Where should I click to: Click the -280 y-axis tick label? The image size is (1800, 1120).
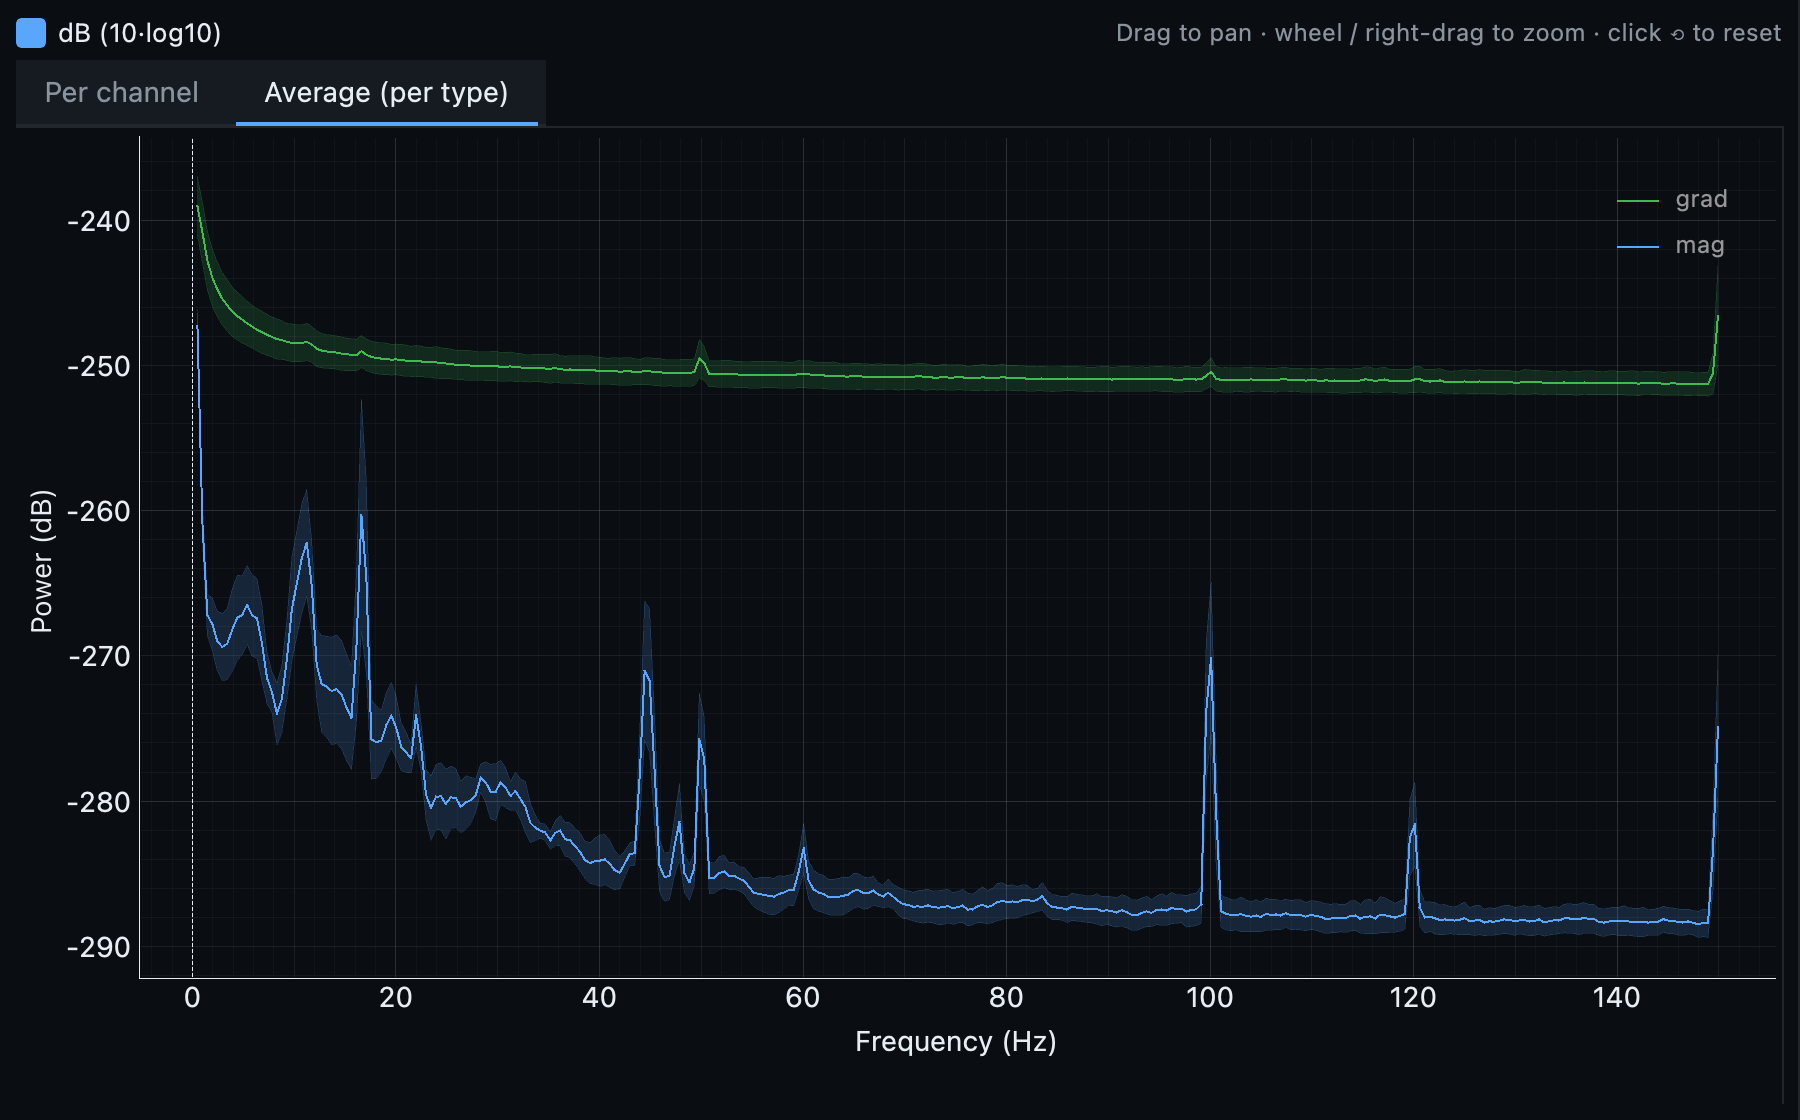(99, 802)
